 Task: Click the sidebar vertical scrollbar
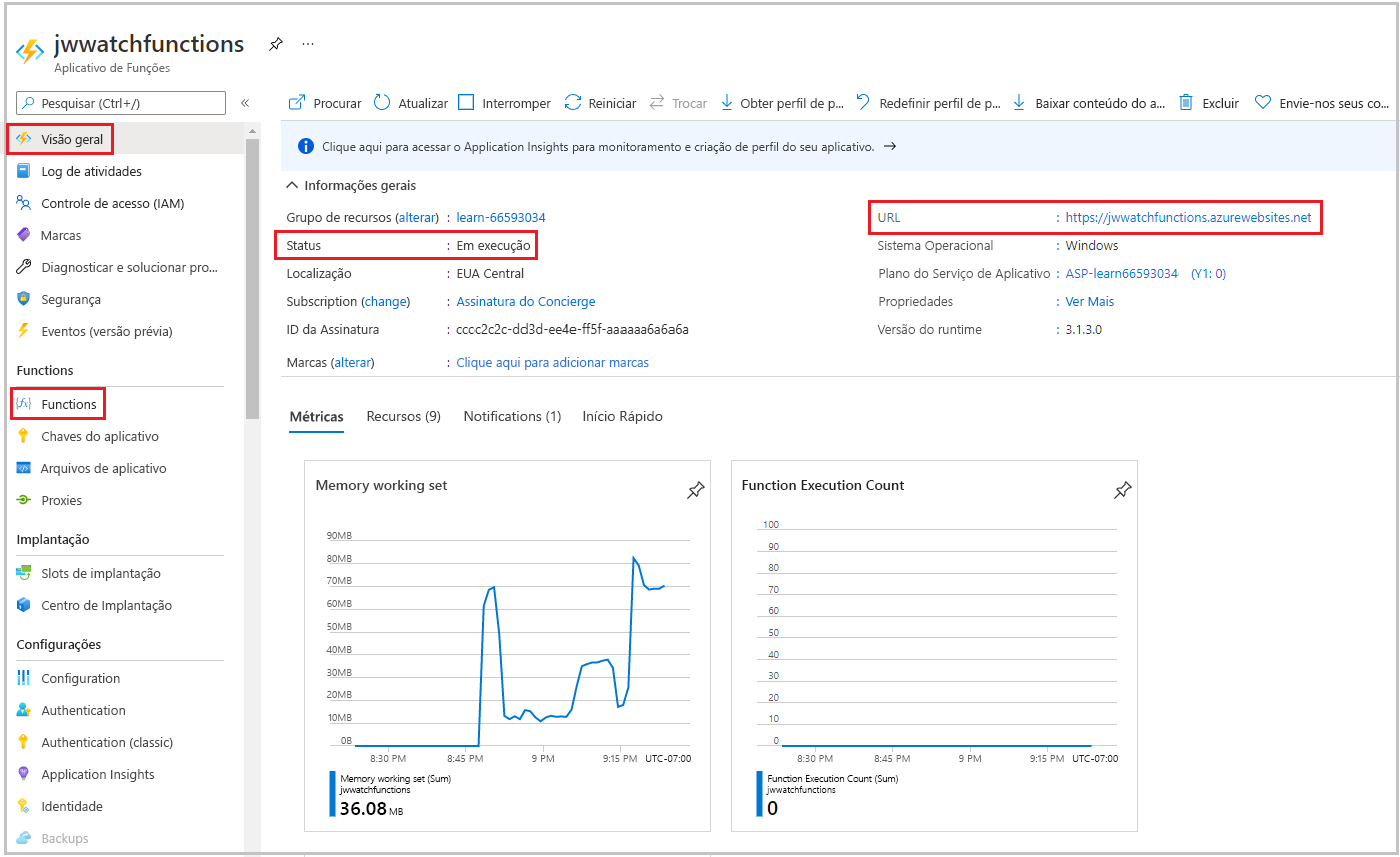(x=252, y=278)
